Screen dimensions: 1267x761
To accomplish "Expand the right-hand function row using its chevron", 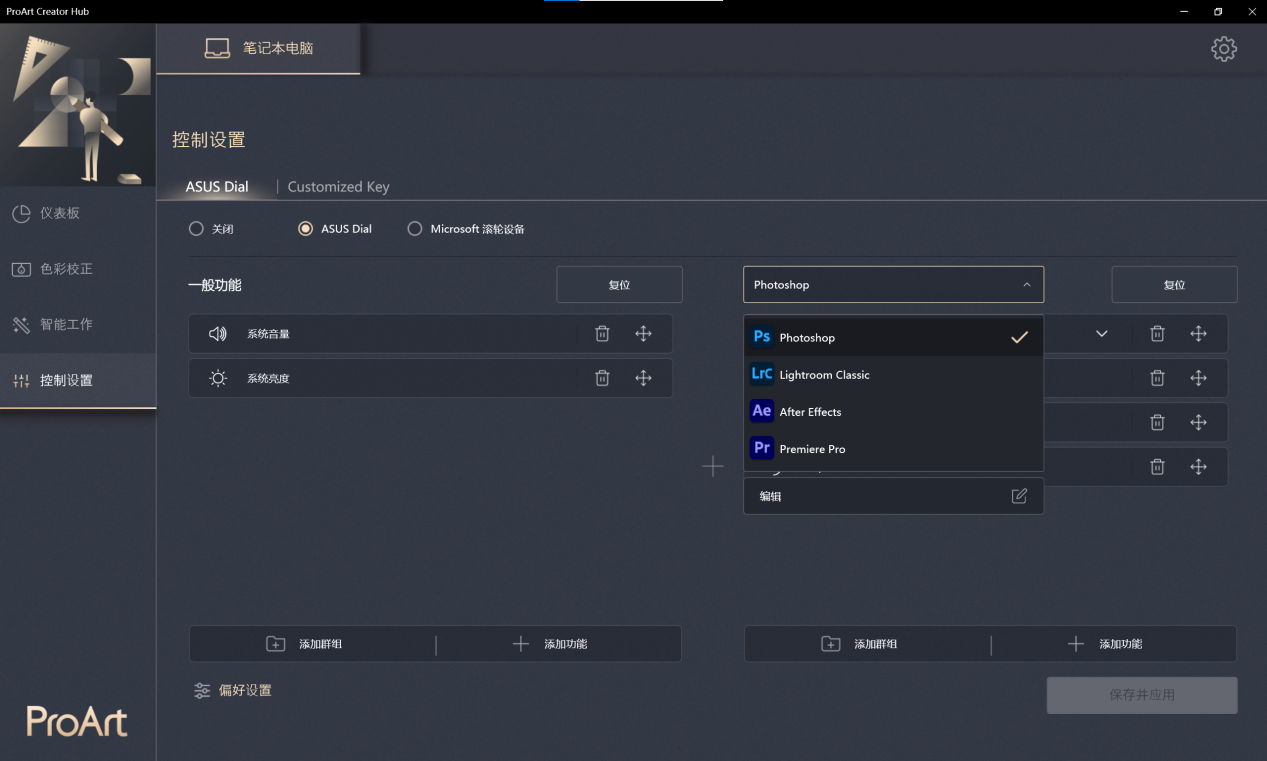I will click(1102, 334).
